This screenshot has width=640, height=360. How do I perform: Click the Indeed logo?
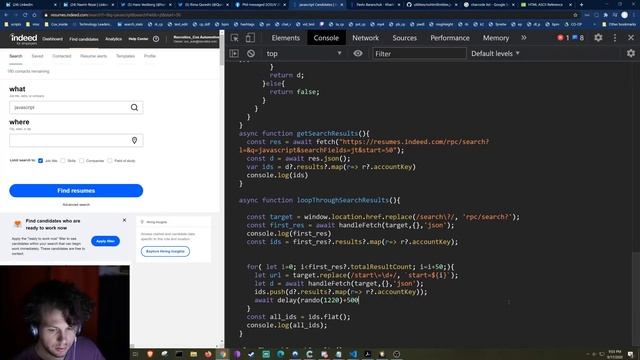pos(23,39)
